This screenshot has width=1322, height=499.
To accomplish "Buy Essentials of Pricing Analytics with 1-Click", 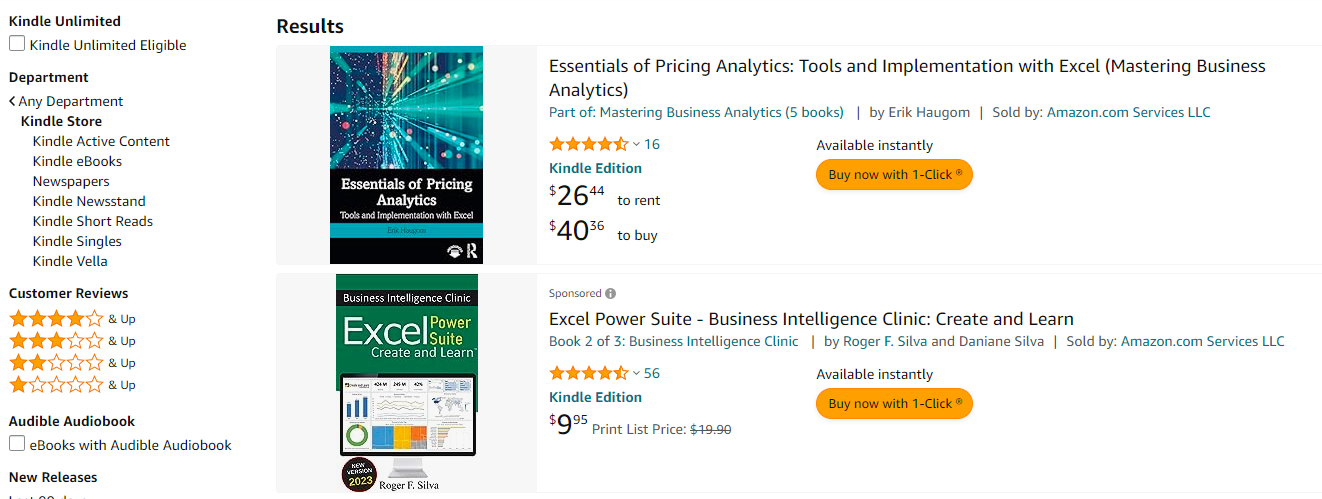I will point(894,174).
